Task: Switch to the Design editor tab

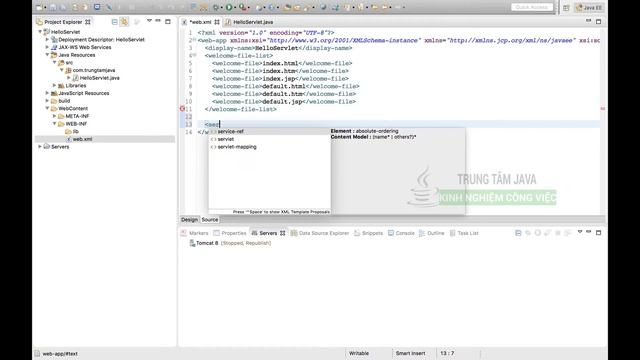Action: tap(189, 220)
